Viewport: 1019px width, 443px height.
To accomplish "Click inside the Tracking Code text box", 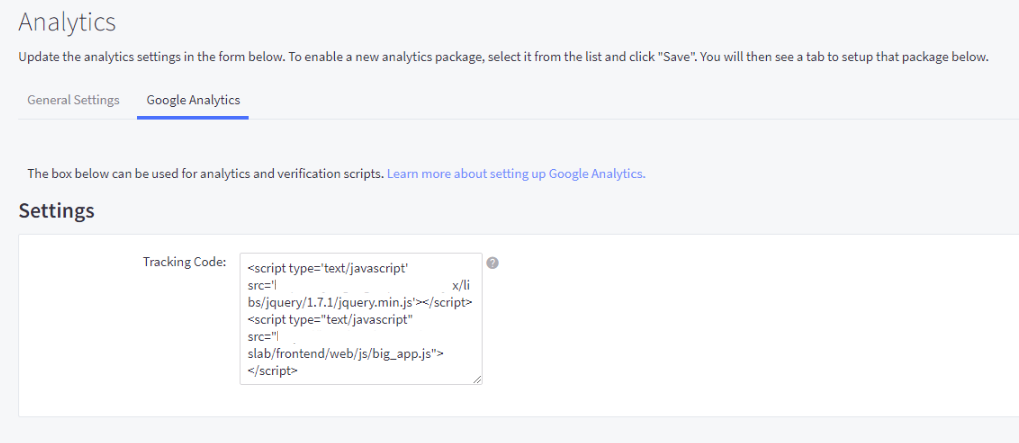I will click(361, 319).
